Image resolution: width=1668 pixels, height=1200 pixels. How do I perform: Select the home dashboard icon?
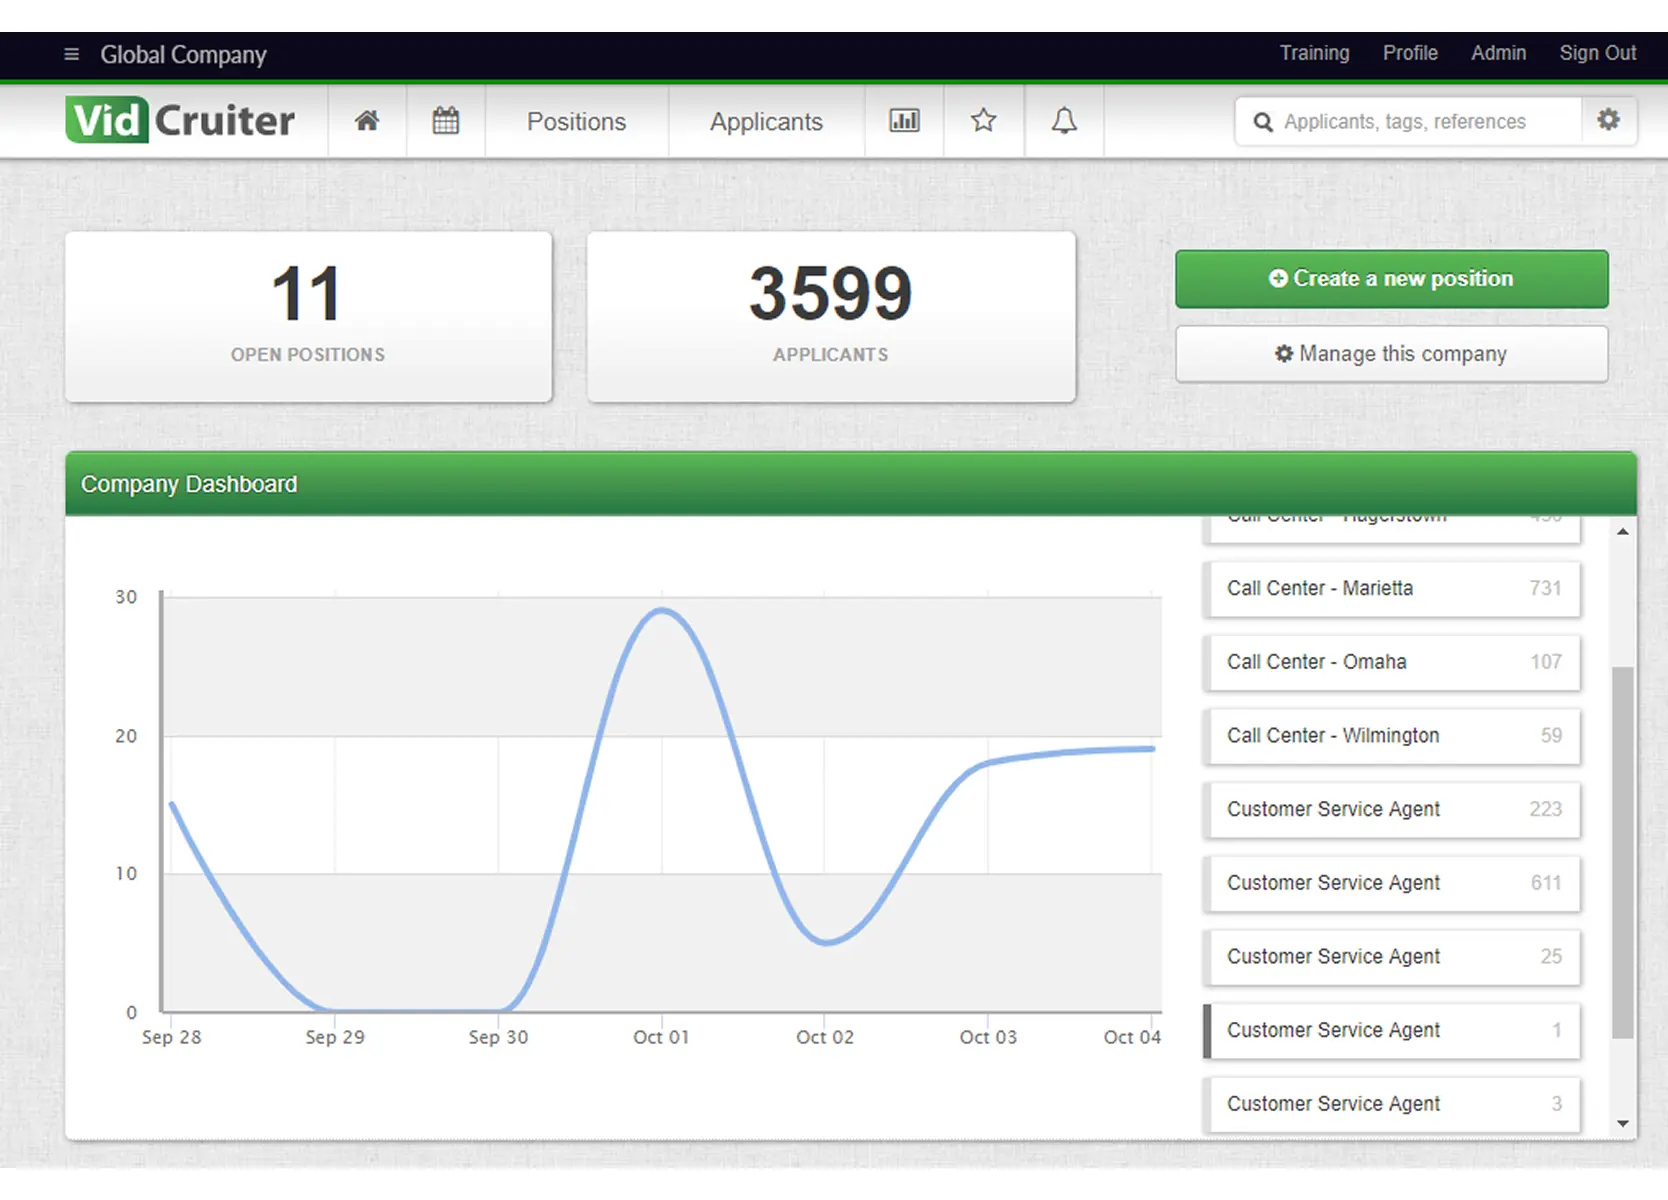pos(366,120)
